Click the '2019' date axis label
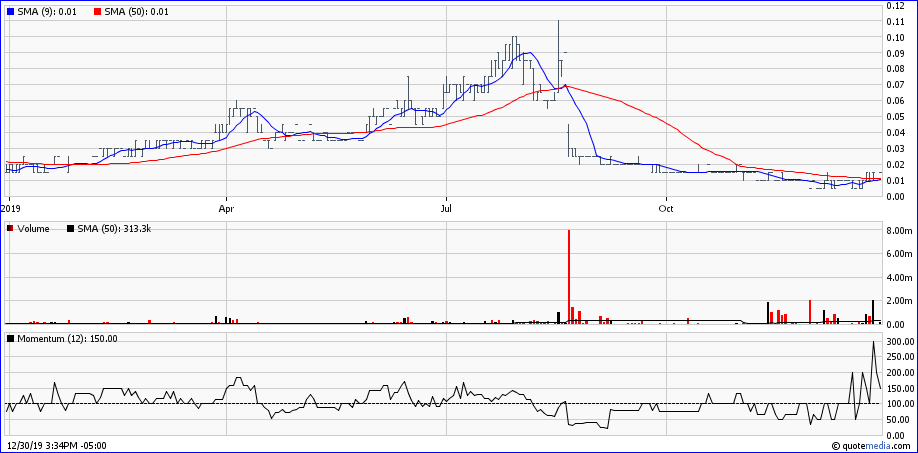Screen dimensions: 918x453 pyautogui.click(x=12, y=209)
